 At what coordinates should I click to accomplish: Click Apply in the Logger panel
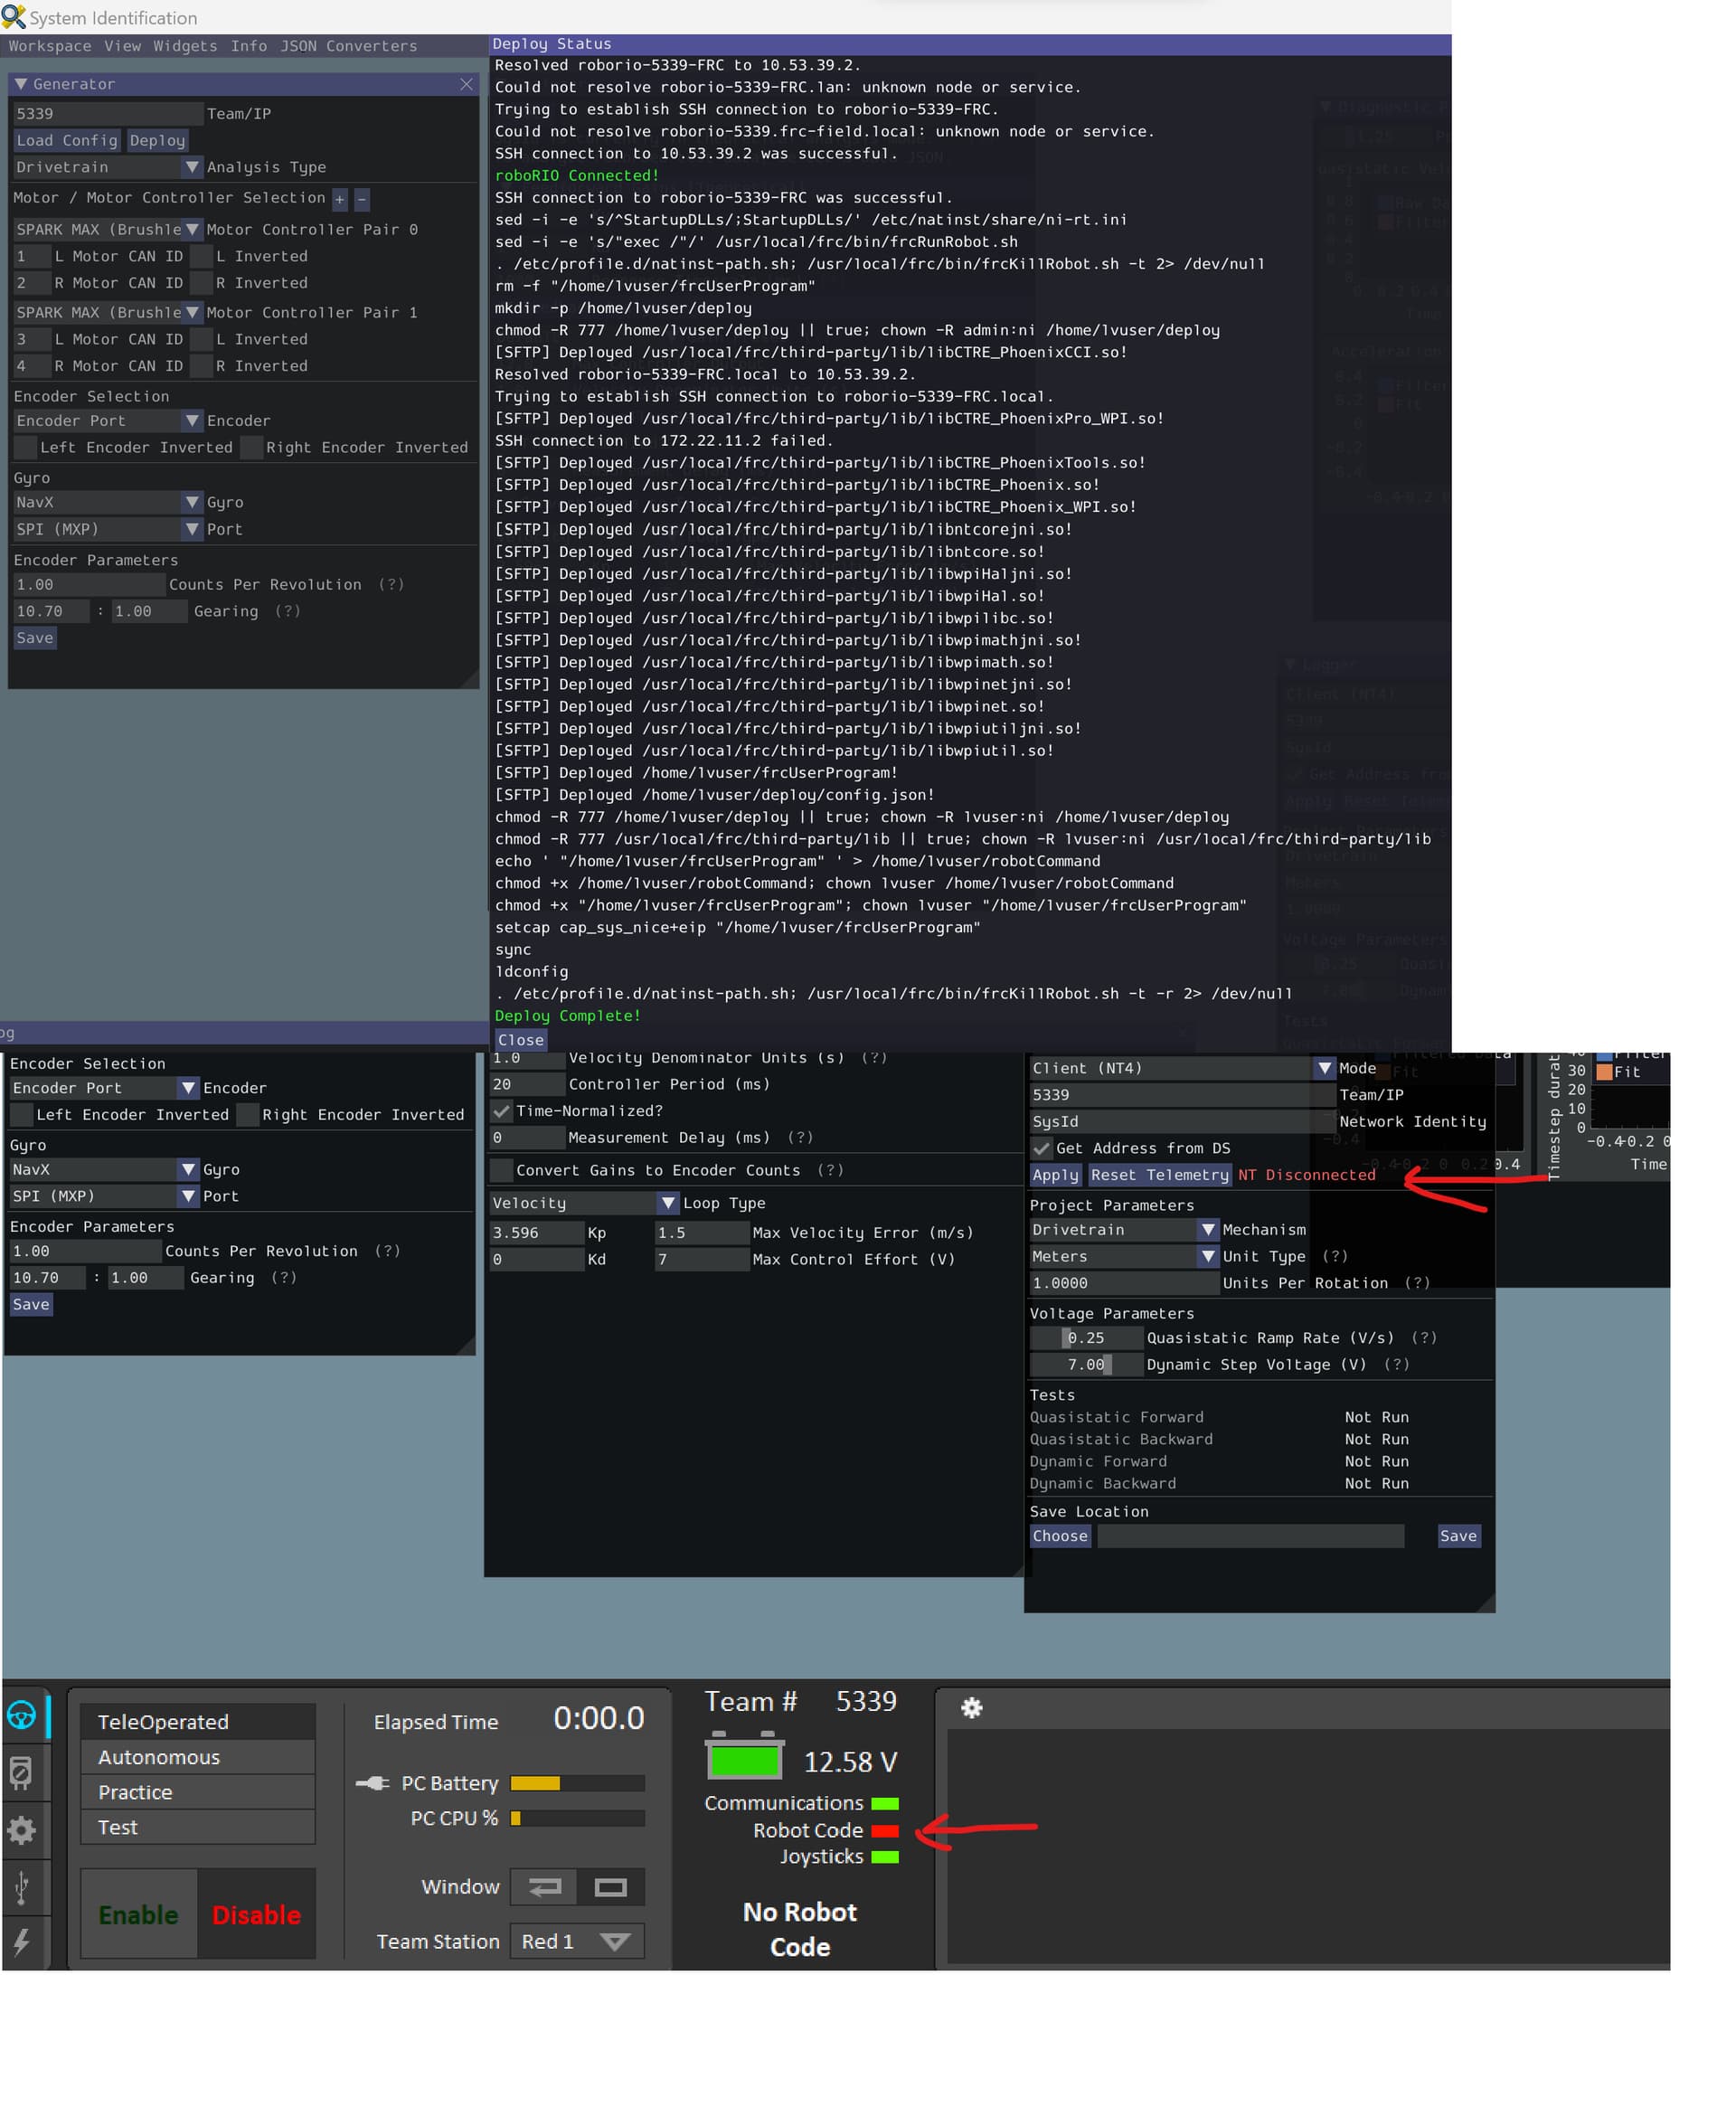(1055, 1175)
